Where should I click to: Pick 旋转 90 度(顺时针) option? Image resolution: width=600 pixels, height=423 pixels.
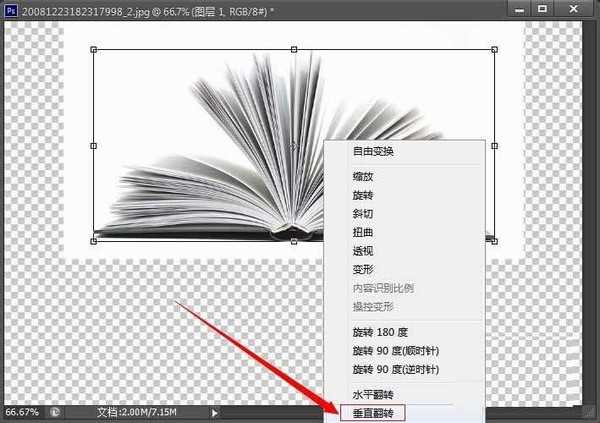395,351
